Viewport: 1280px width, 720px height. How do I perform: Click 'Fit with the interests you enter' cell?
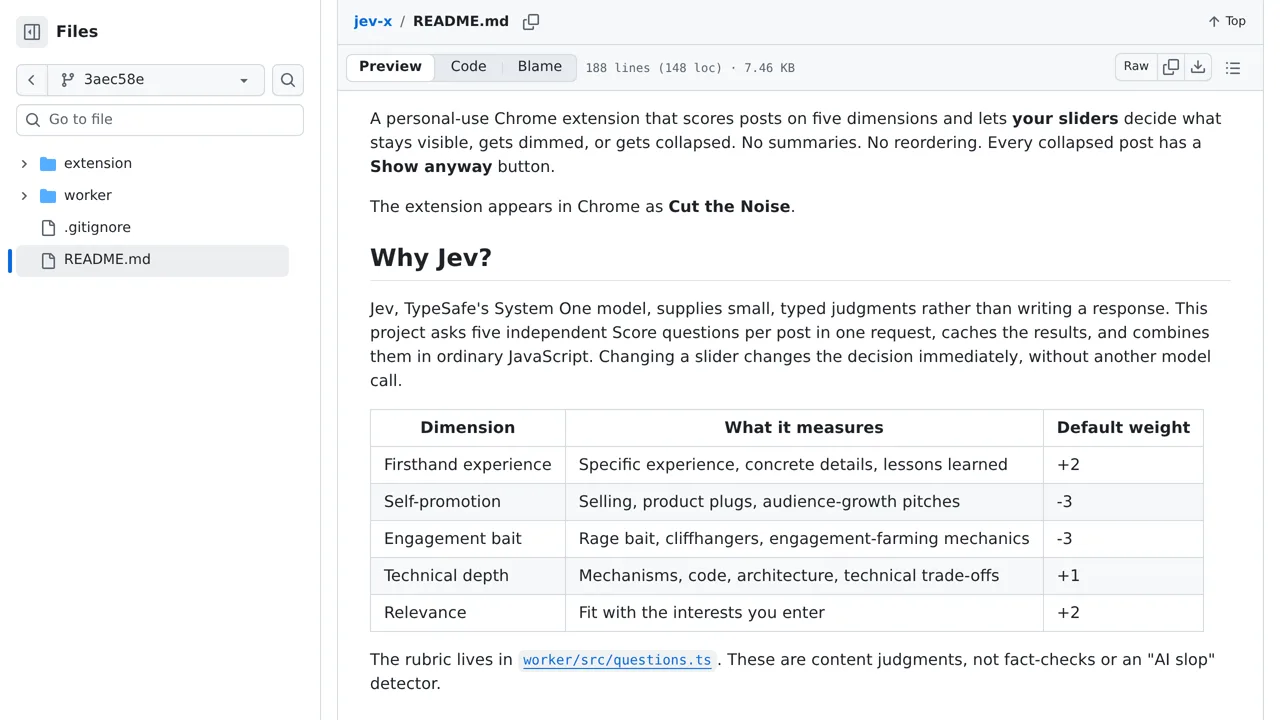pos(804,613)
